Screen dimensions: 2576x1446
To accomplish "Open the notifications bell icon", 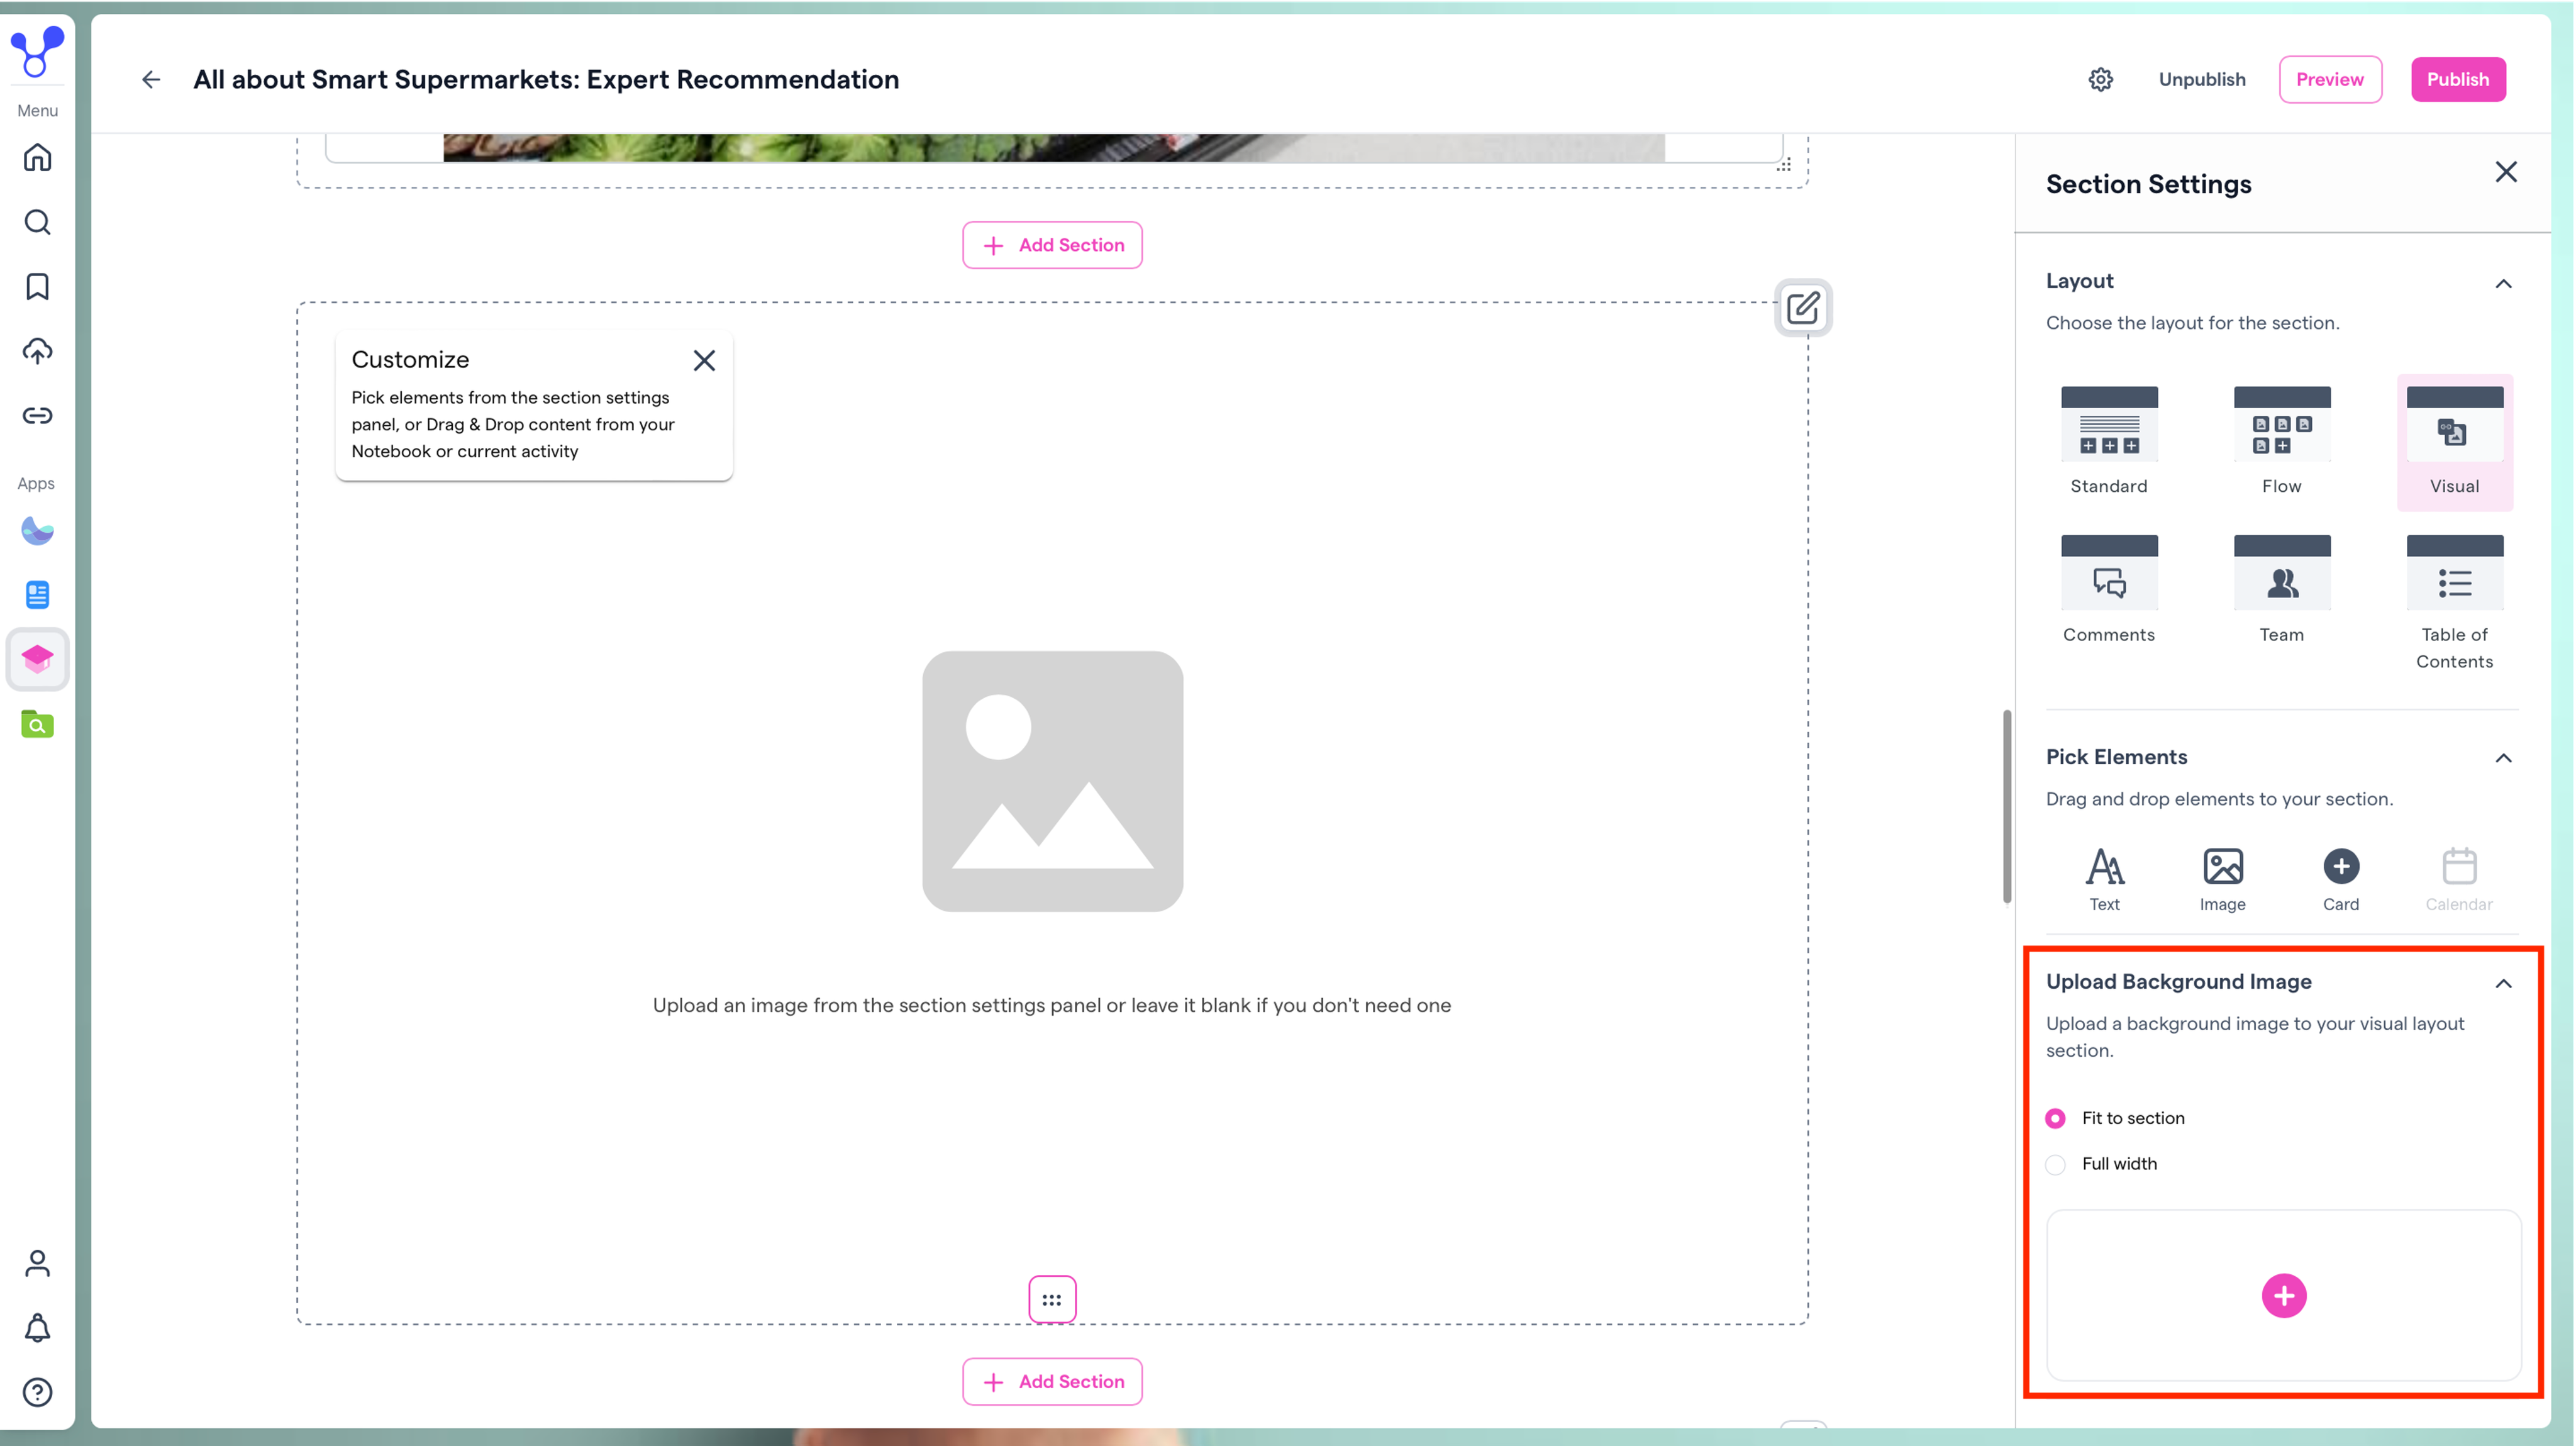I will click(x=37, y=1328).
